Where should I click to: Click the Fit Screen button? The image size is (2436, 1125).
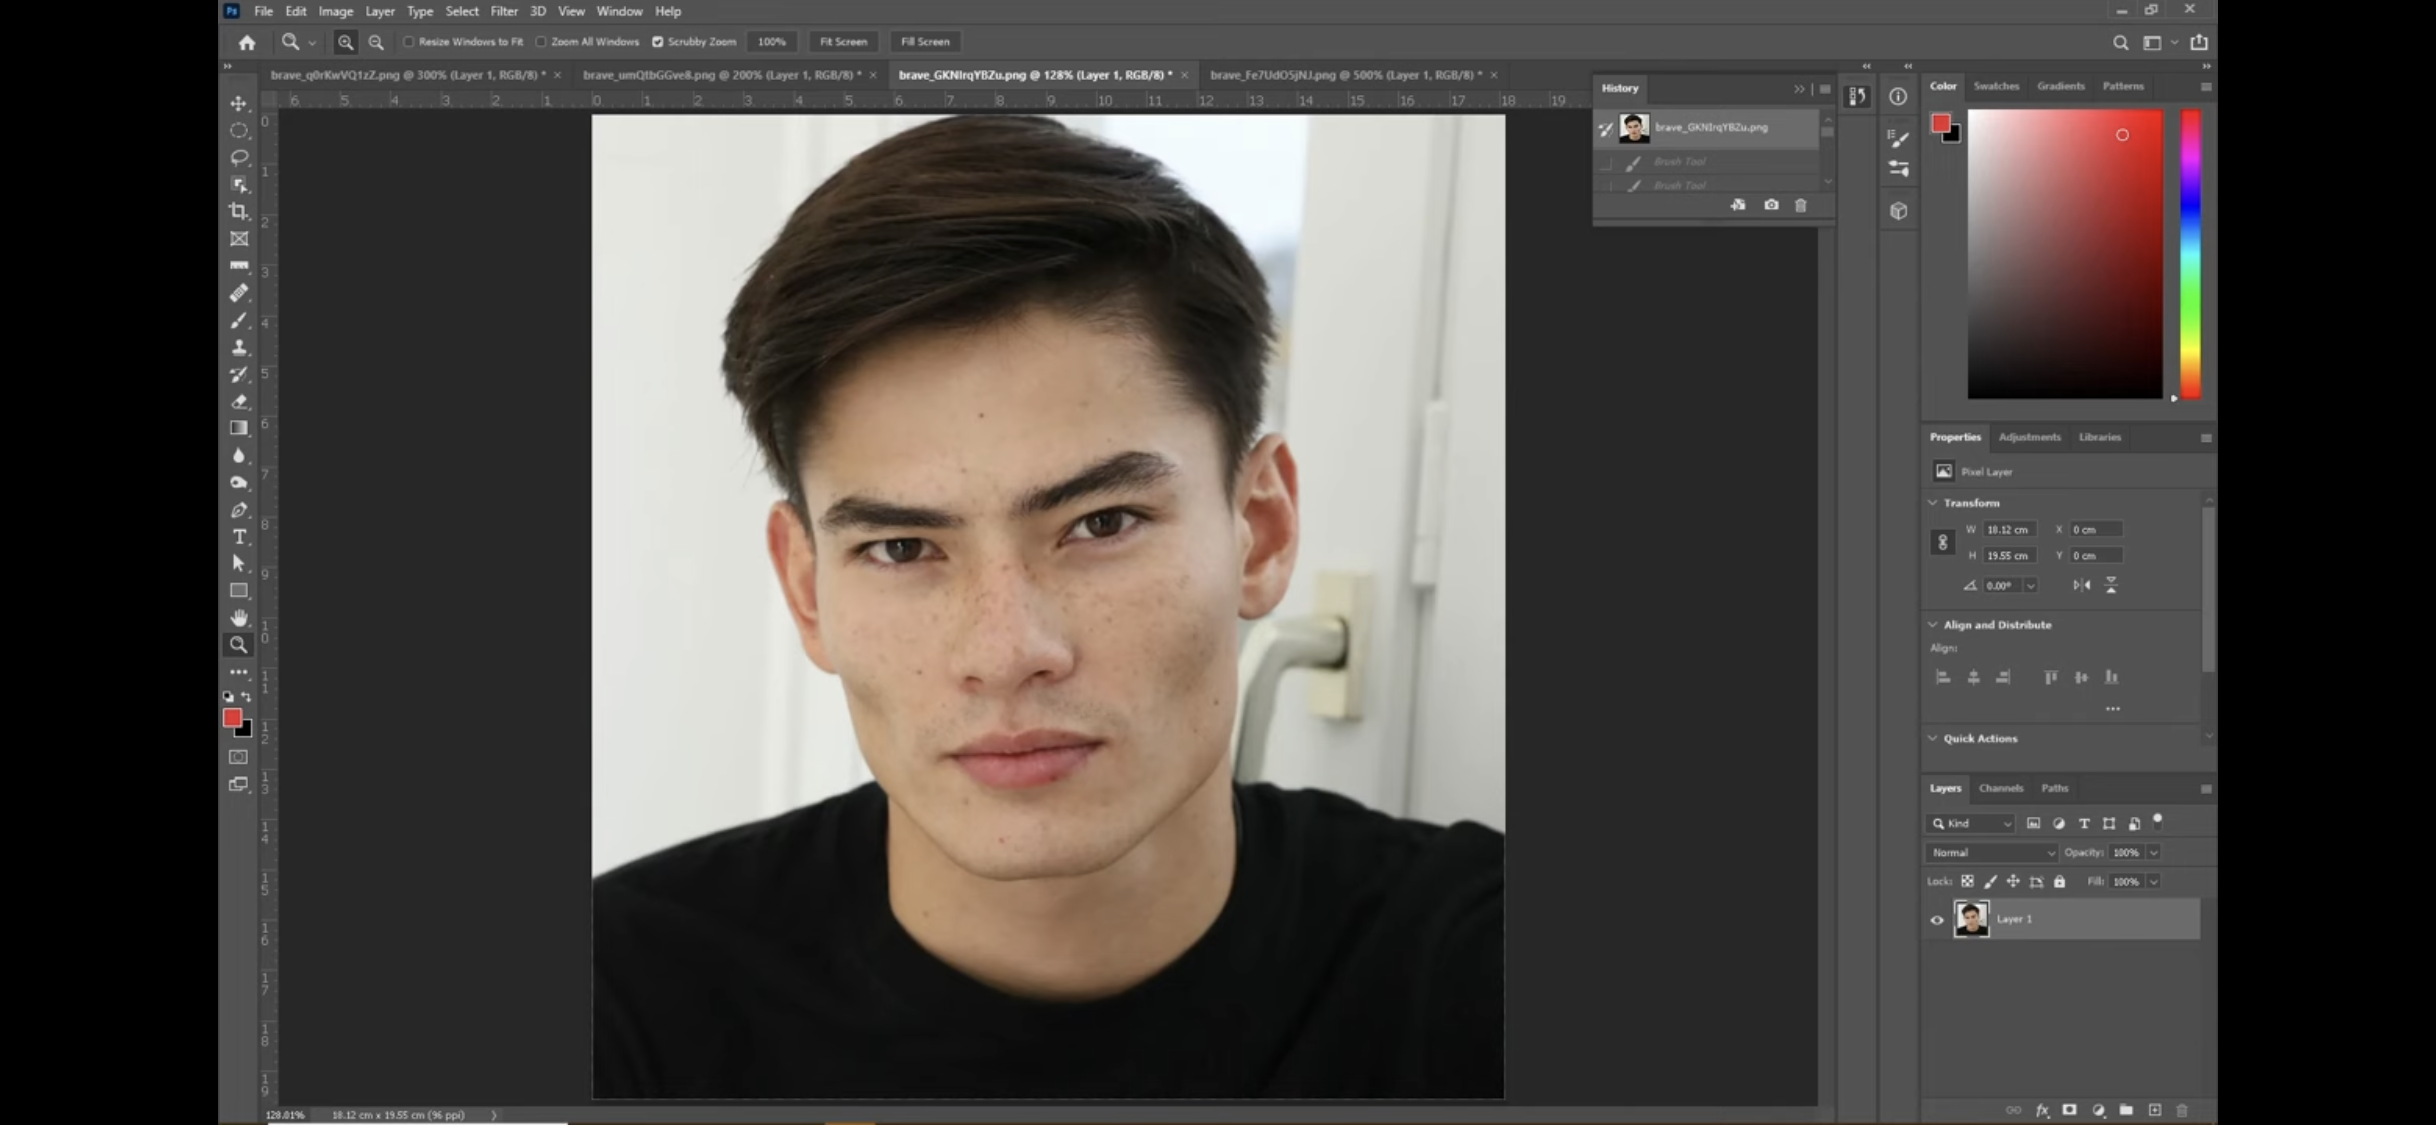click(x=843, y=42)
